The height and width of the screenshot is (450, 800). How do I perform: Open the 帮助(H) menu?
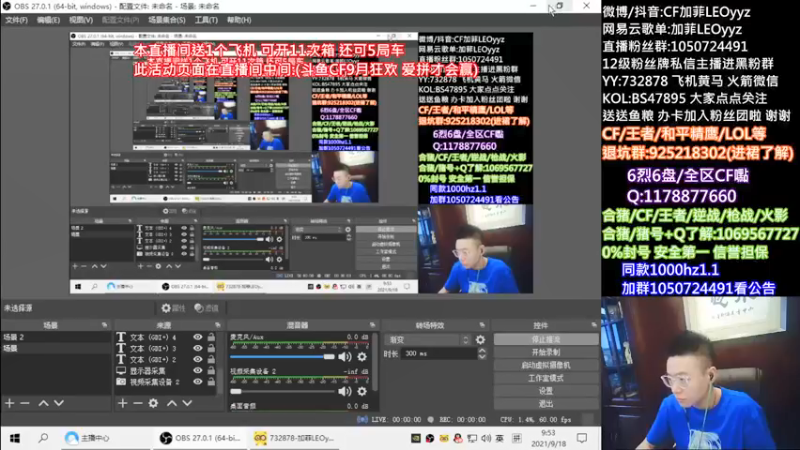239,20
